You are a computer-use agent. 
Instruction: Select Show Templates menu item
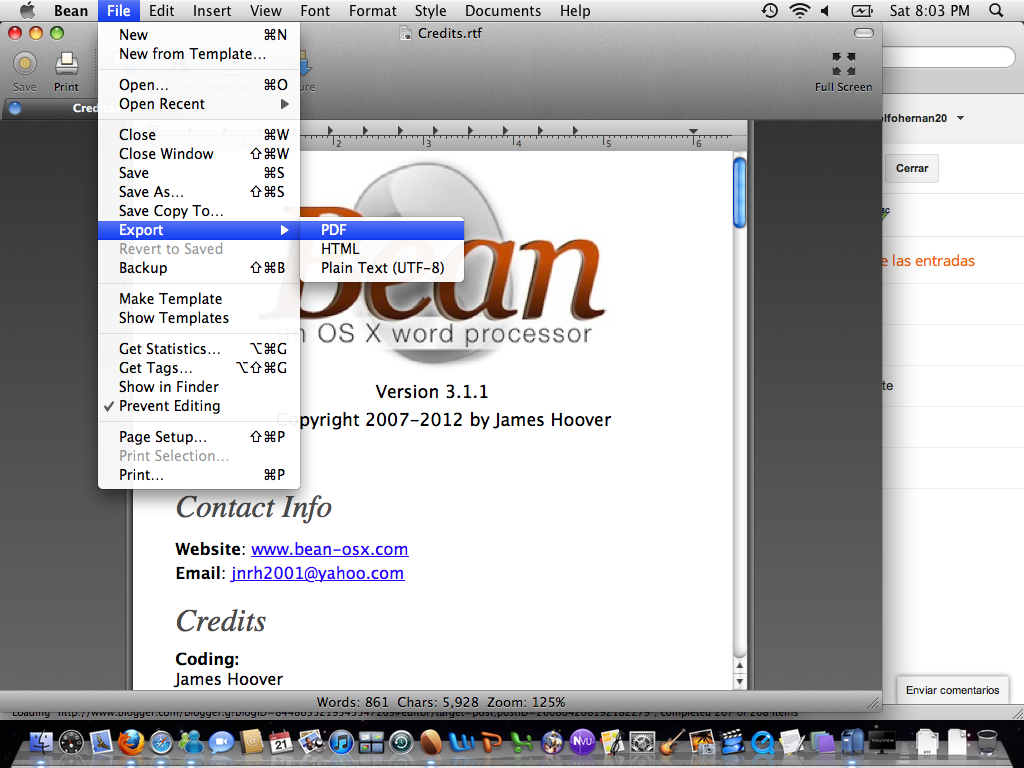199,318
